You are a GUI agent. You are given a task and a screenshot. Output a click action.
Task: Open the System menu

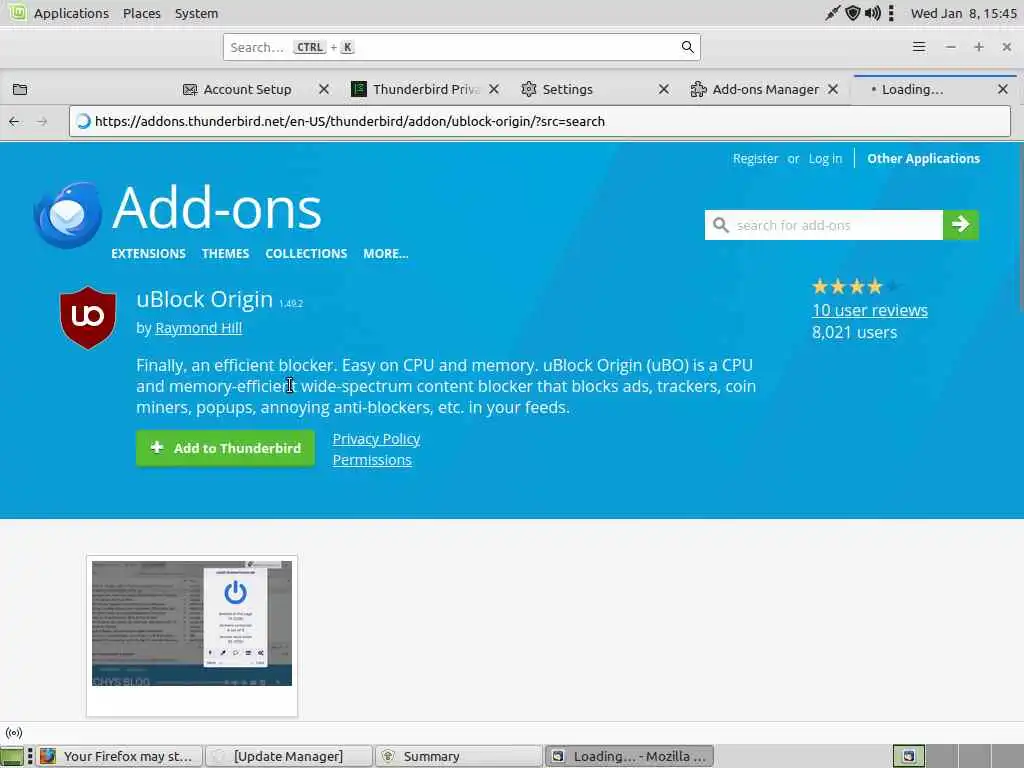coord(197,13)
